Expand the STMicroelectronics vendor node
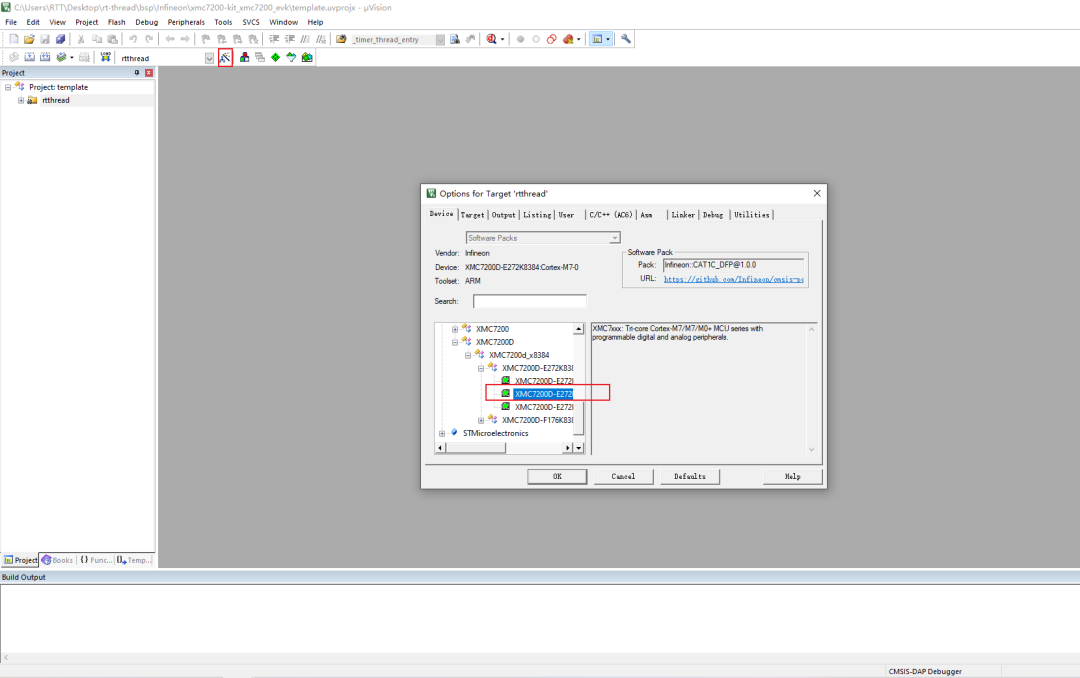 pos(442,433)
